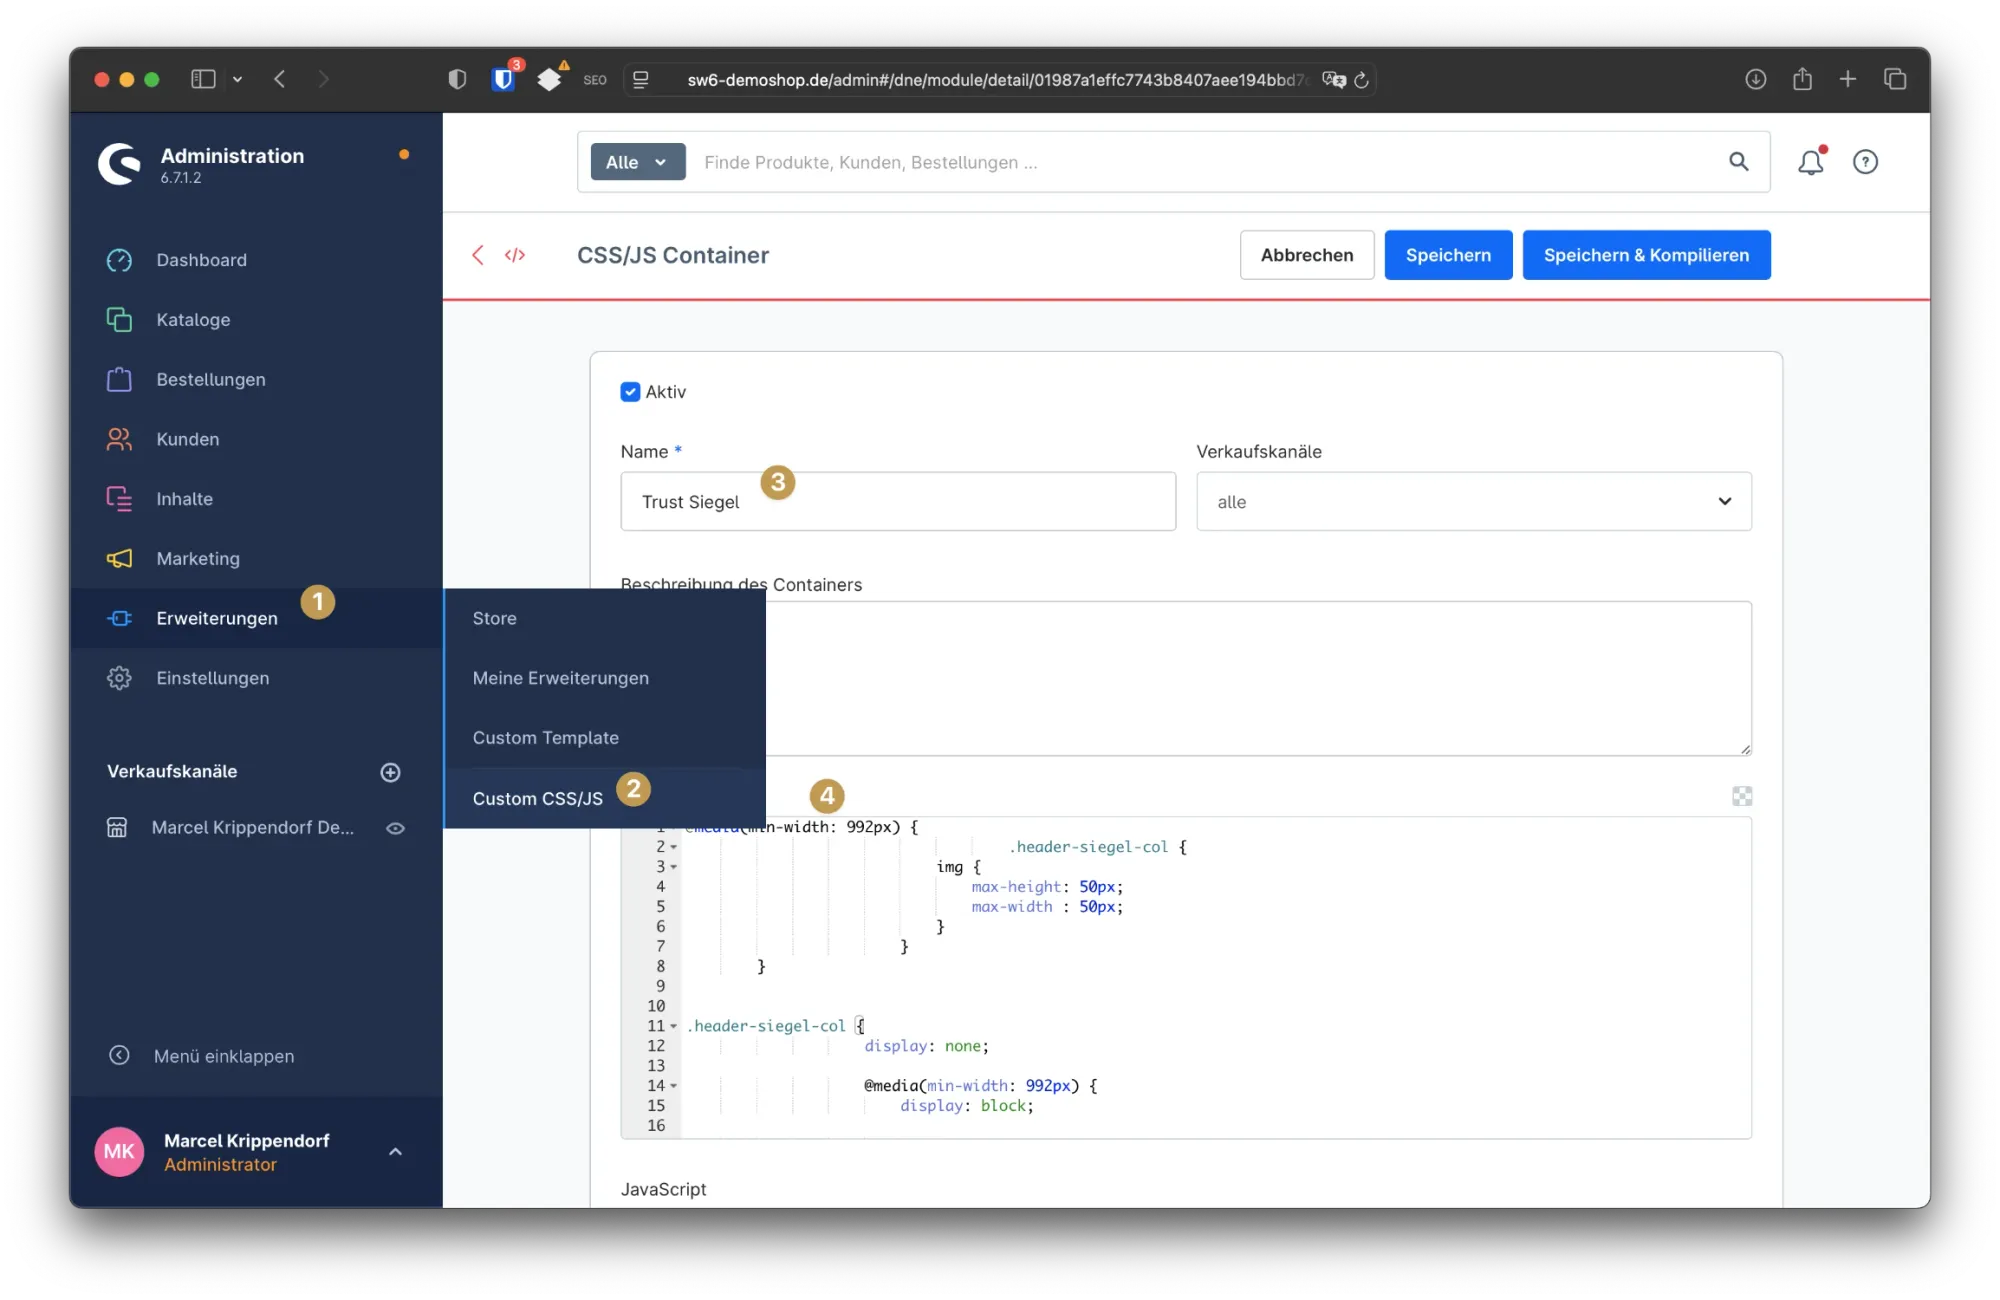Open the notifications bell icon
The image size is (2000, 1300).
(1810, 162)
